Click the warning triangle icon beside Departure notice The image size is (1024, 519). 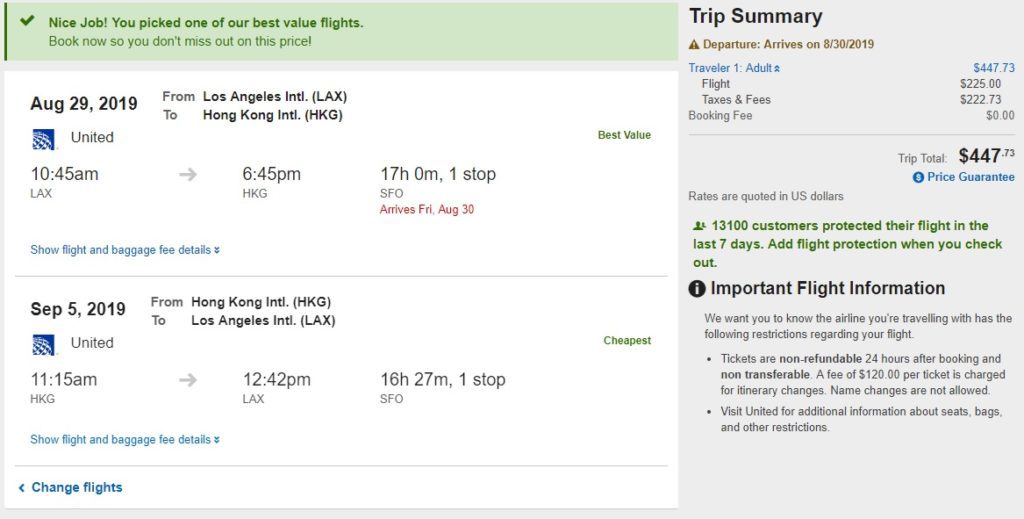pos(694,45)
